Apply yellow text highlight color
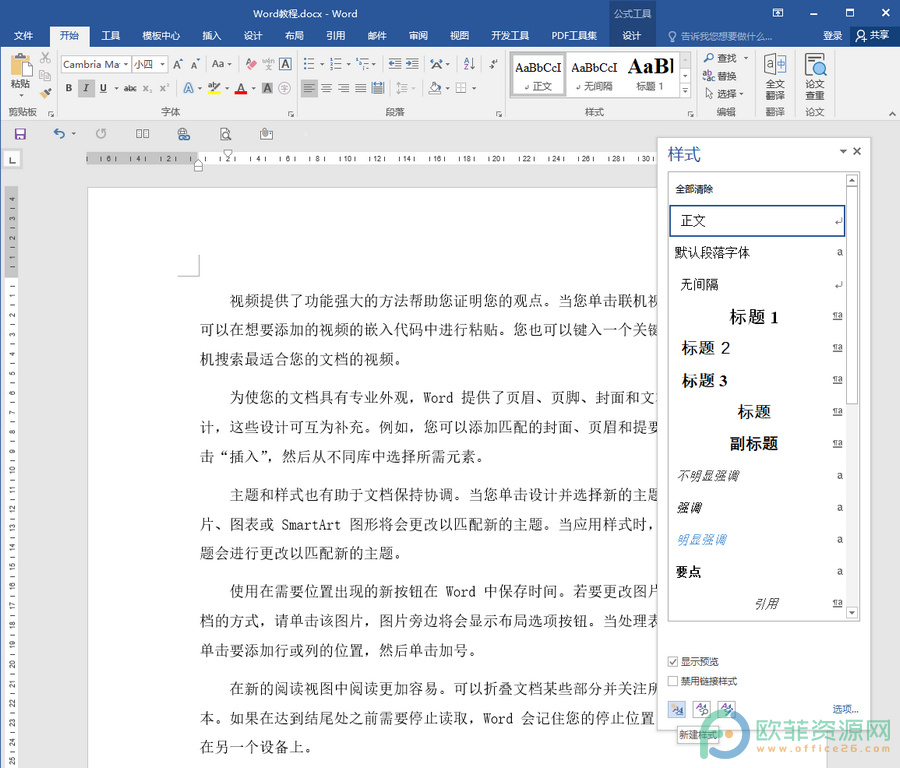Screen dimensions: 900x768 tap(214, 88)
